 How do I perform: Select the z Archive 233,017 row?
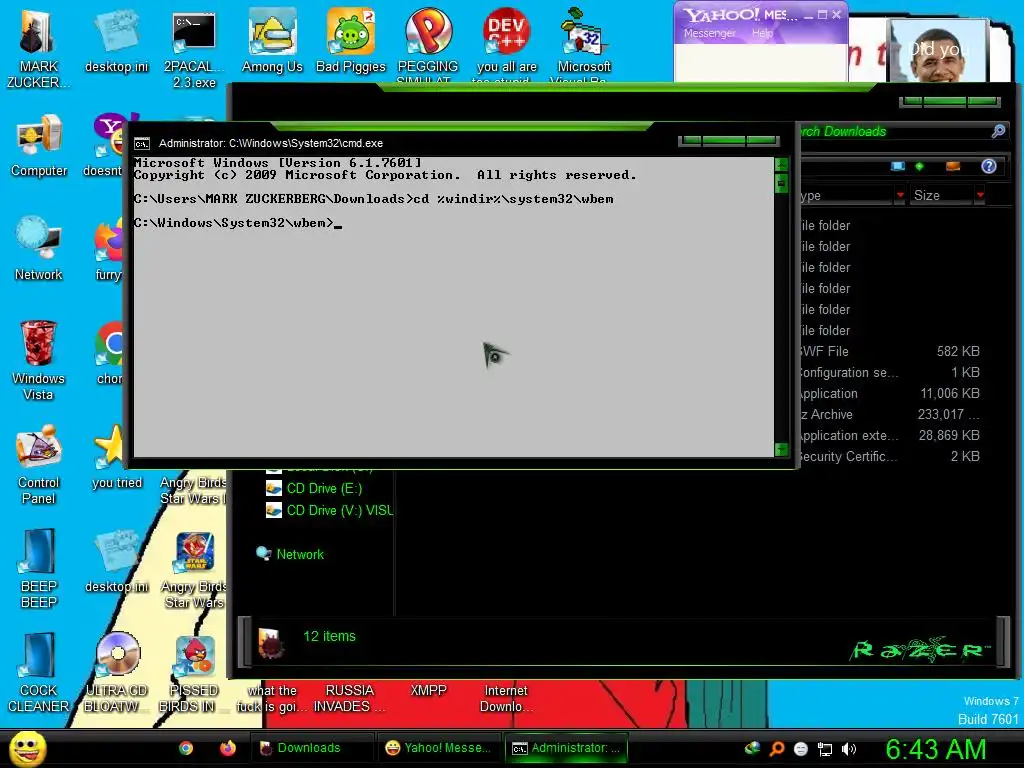tap(890, 414)
